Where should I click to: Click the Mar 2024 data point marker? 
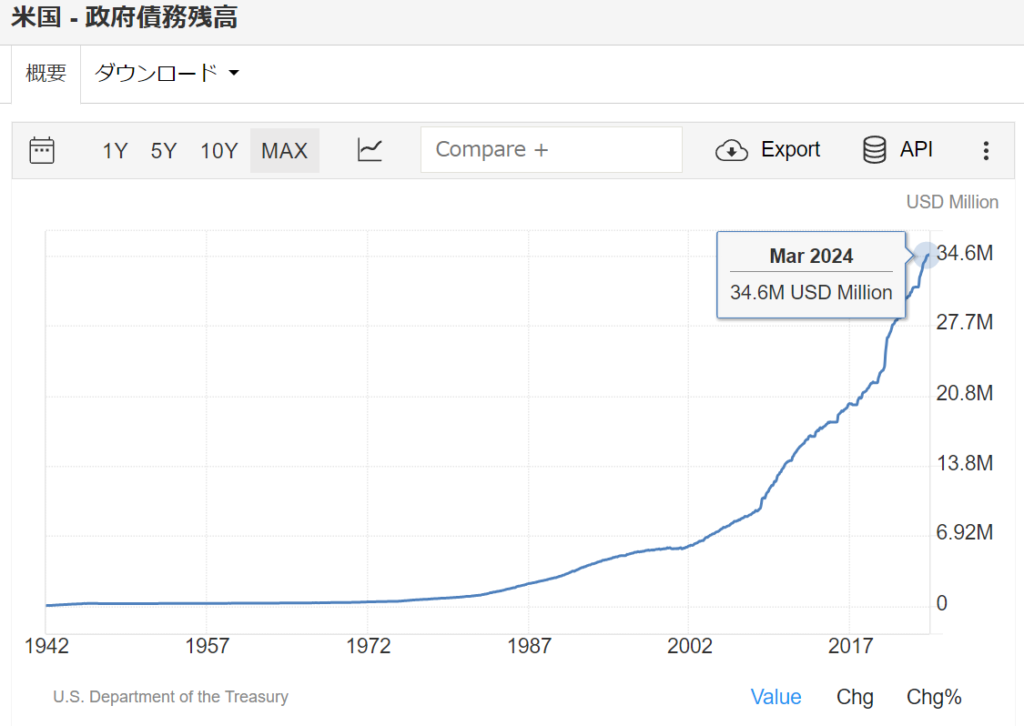926,255
